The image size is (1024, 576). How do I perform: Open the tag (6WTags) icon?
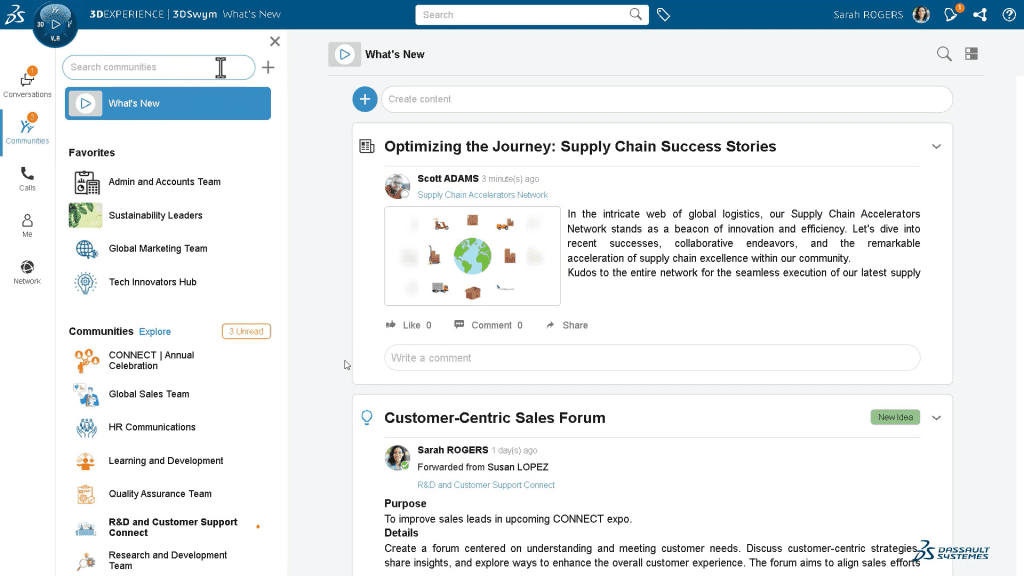click(x=664, y=14)
